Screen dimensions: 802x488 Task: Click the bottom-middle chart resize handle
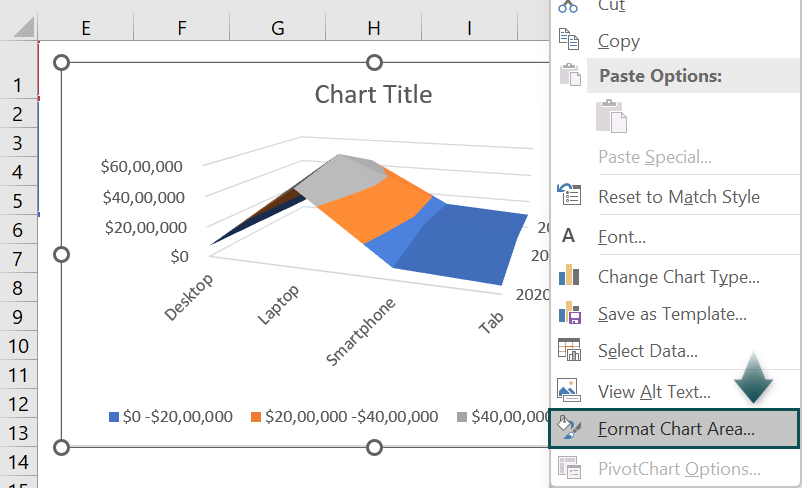click(x=374, y=448)
